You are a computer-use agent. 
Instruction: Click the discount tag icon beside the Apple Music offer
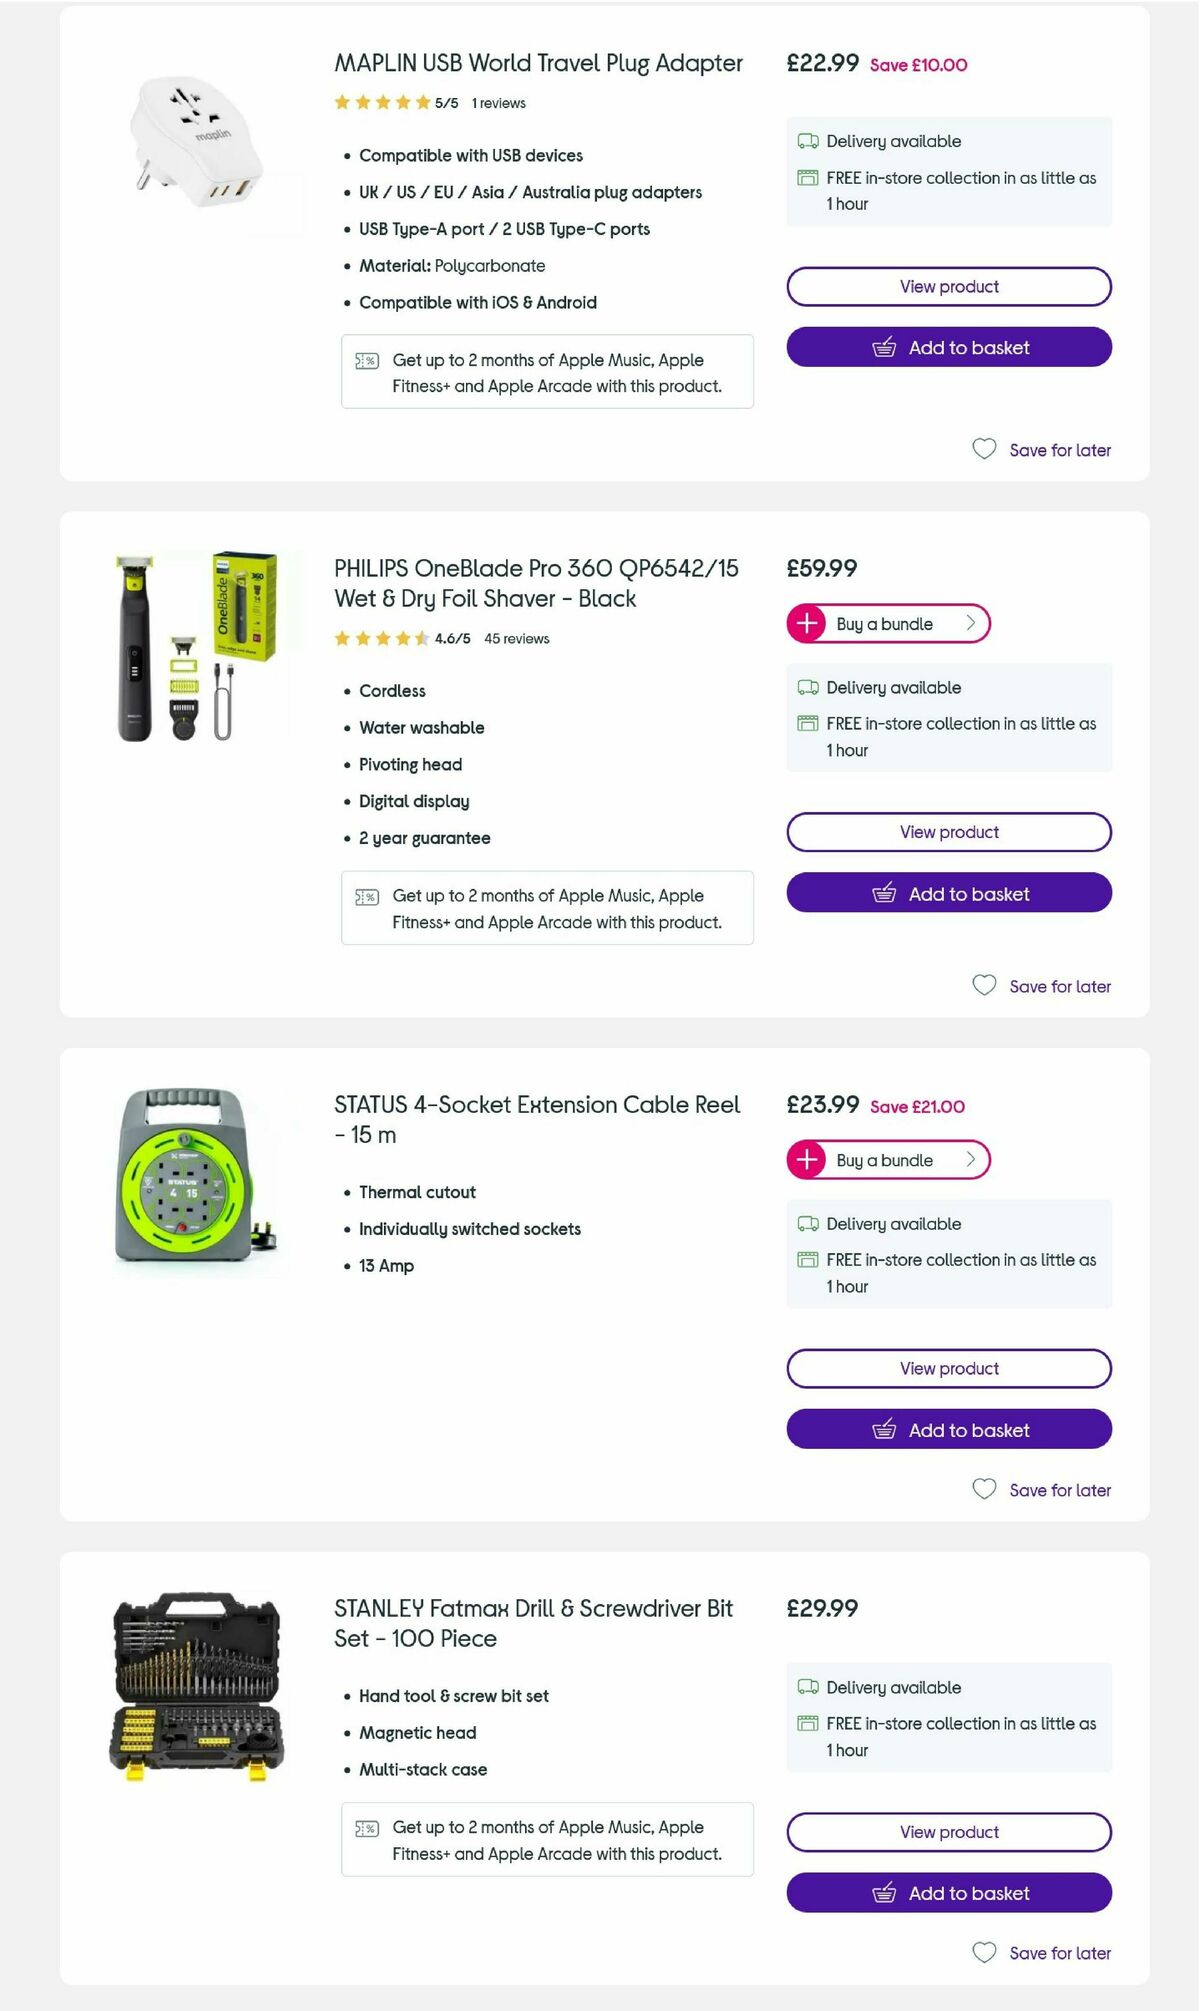(x=368, y=360)
